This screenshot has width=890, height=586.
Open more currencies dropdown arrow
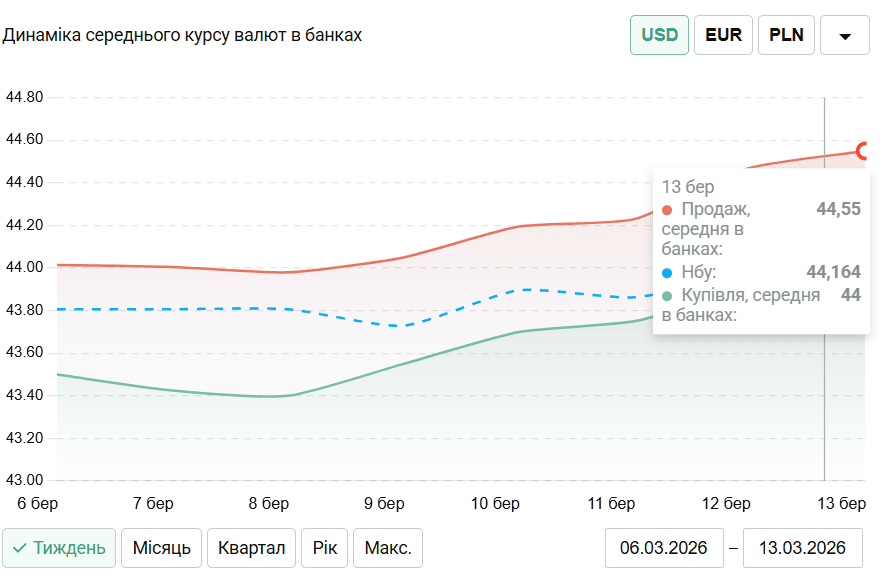pyautogui.click(x=845, y=36)
